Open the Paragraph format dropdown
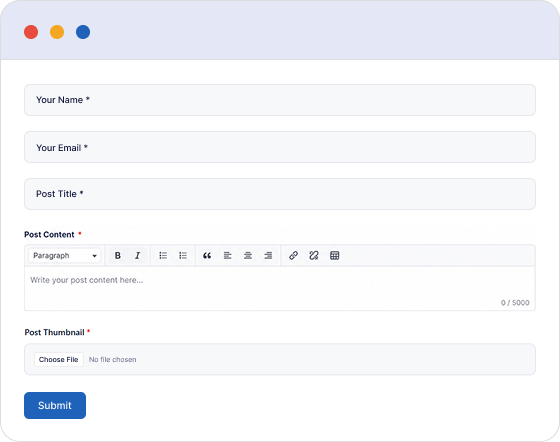The width and height of the screenshot is (560, 442). click(65, 256)
